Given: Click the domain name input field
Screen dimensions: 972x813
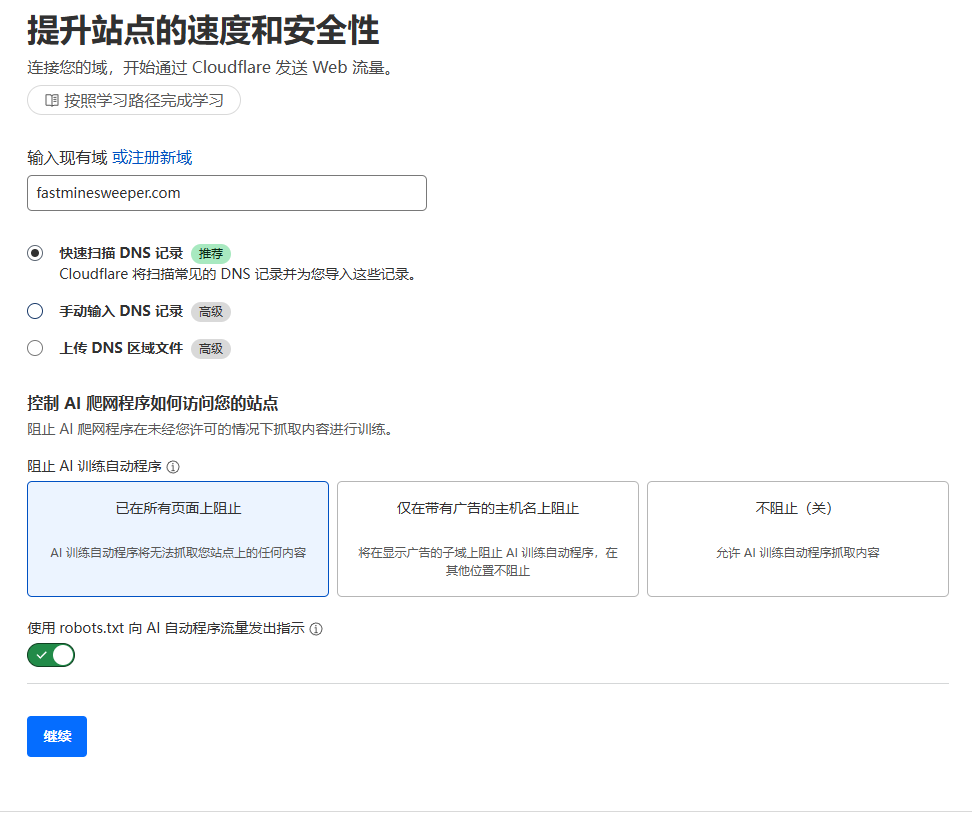Looking at the screenshot, I should [226, 193].
